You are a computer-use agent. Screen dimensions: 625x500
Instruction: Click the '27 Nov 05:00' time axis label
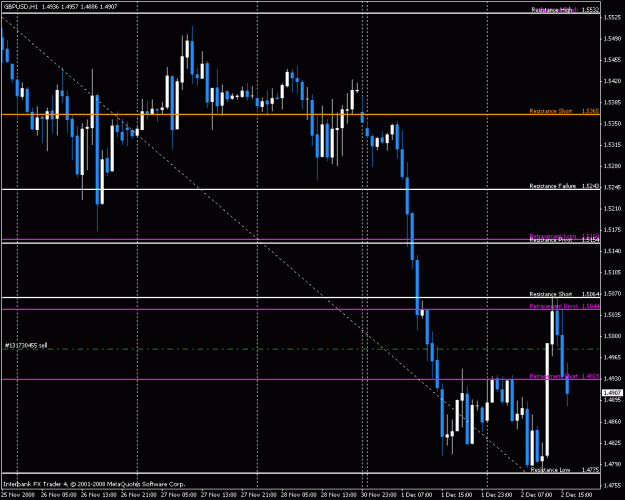178,495
